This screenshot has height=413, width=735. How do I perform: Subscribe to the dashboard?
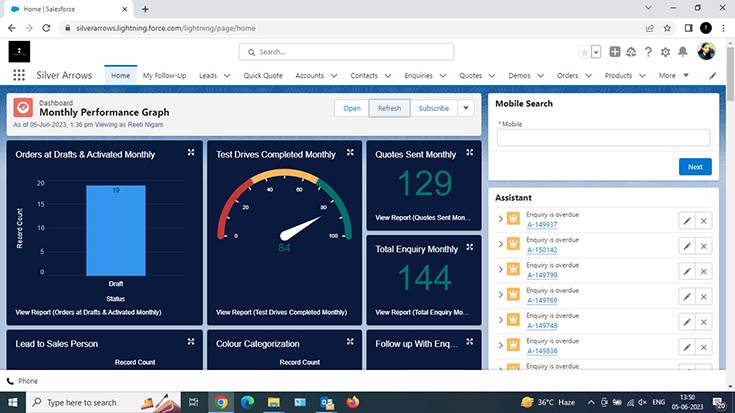coord(434,108)
